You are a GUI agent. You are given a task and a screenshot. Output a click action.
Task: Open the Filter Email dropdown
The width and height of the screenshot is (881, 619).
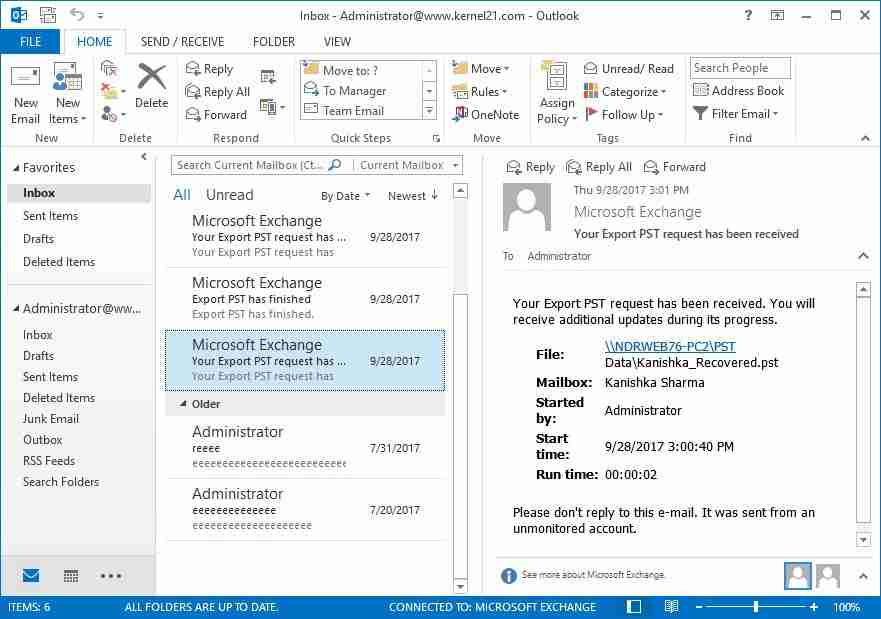[735, 113]
